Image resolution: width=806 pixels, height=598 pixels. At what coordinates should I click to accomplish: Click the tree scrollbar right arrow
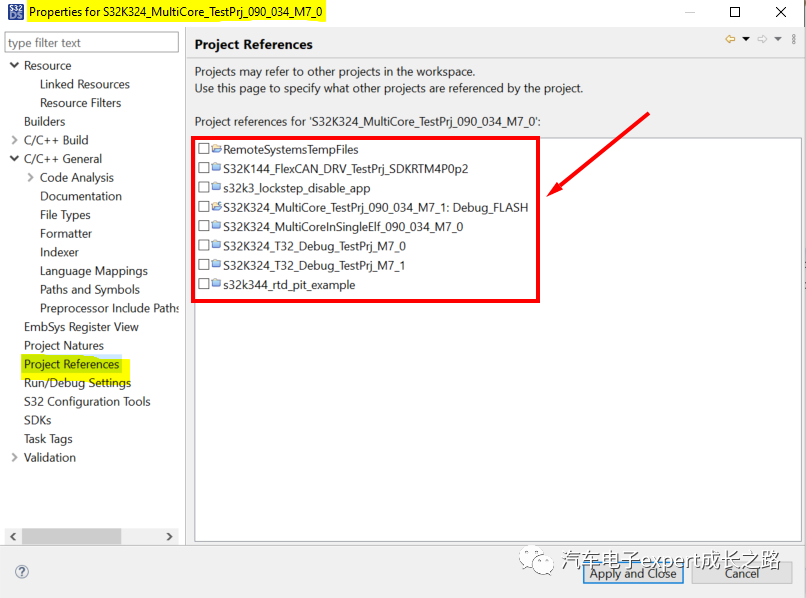[x=170, y=536]
